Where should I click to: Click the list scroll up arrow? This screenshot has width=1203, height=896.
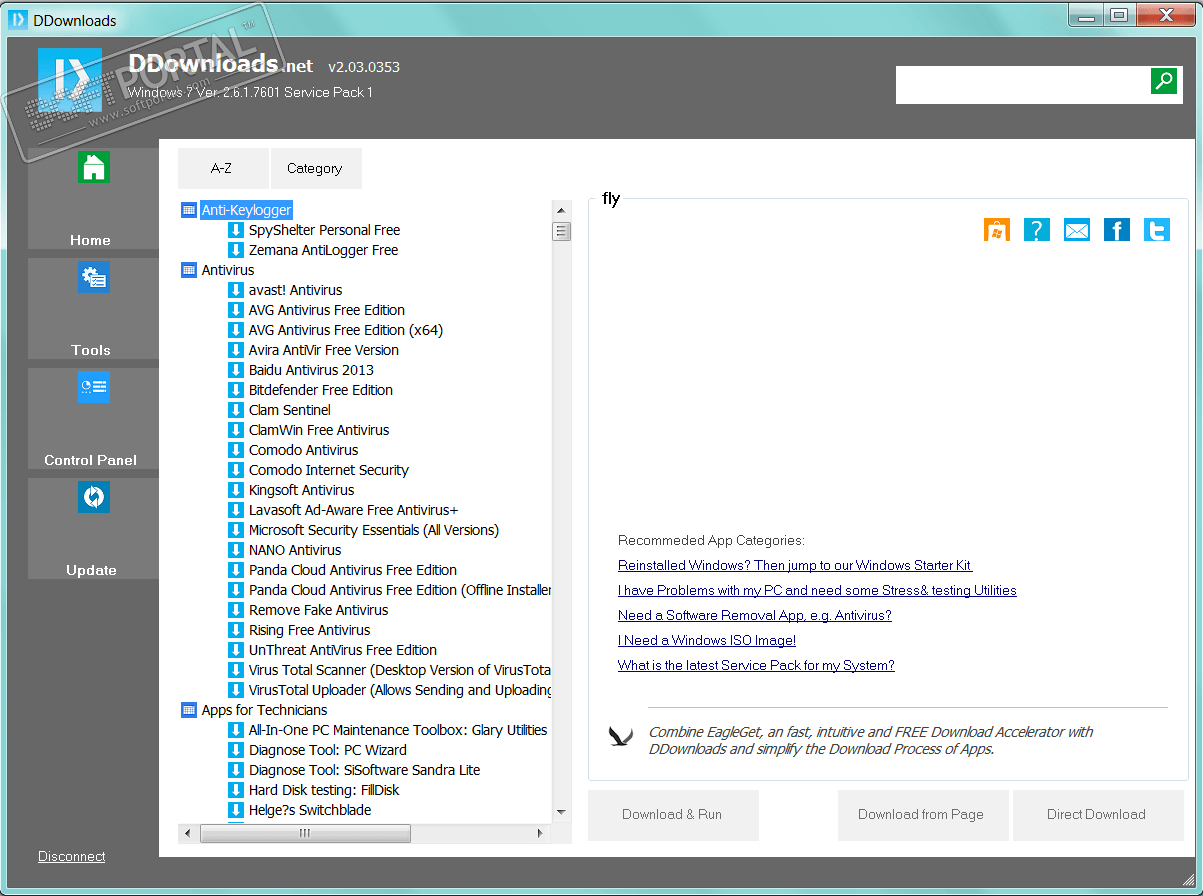pos(561,210)
